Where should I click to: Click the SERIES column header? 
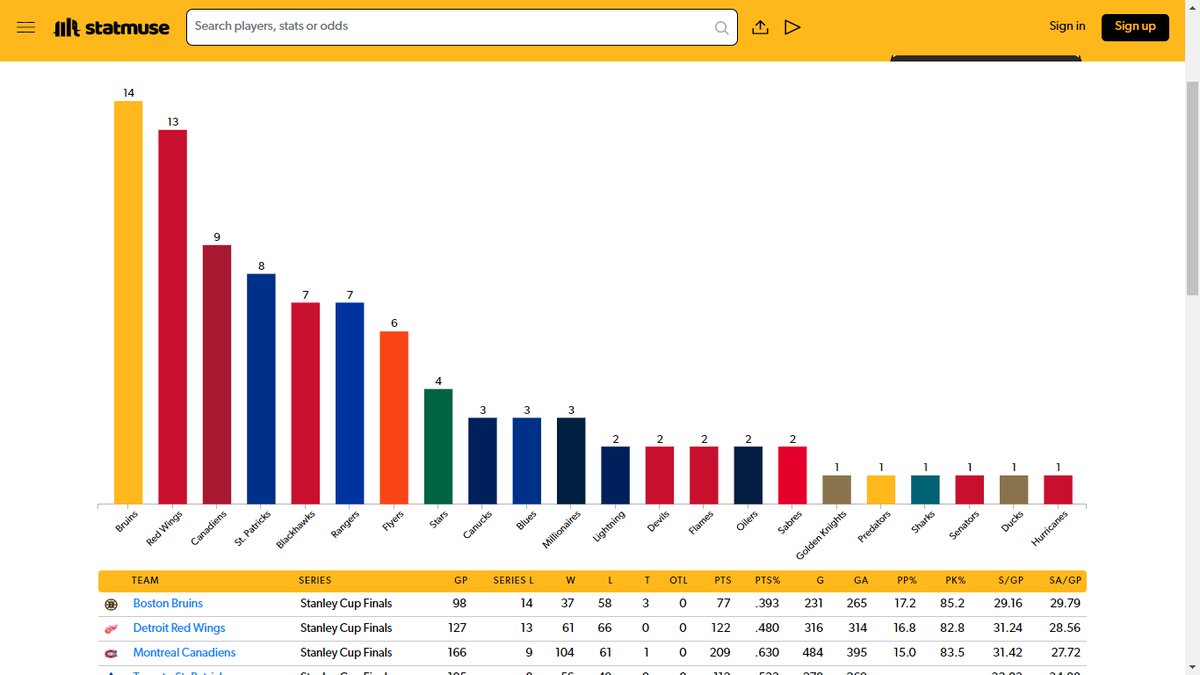[315, 580]
